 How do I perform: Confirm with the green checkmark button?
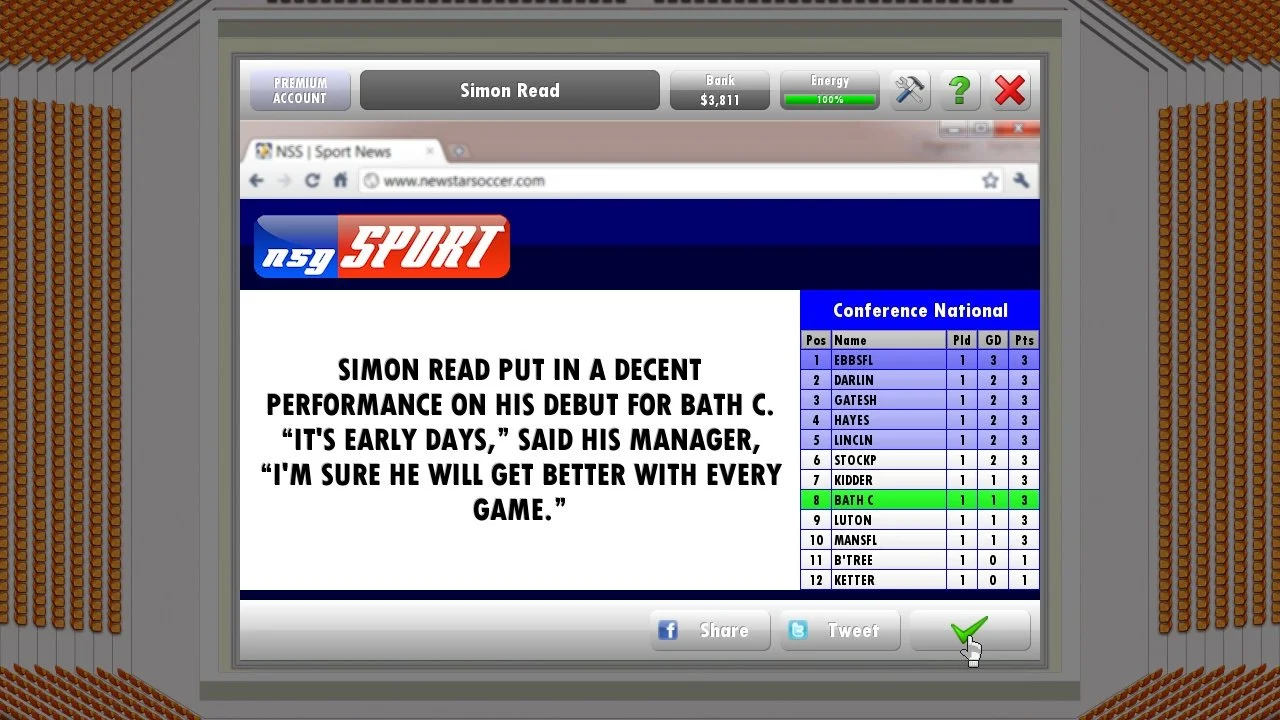tap(969, 631)
